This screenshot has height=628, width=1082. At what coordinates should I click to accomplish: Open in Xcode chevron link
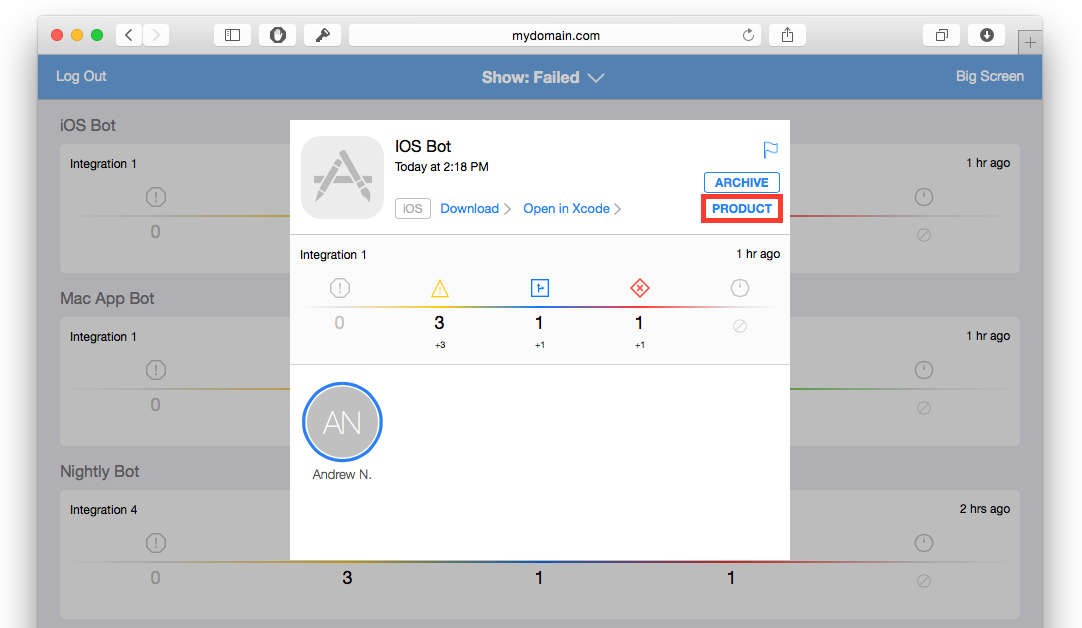pos(572,208)
